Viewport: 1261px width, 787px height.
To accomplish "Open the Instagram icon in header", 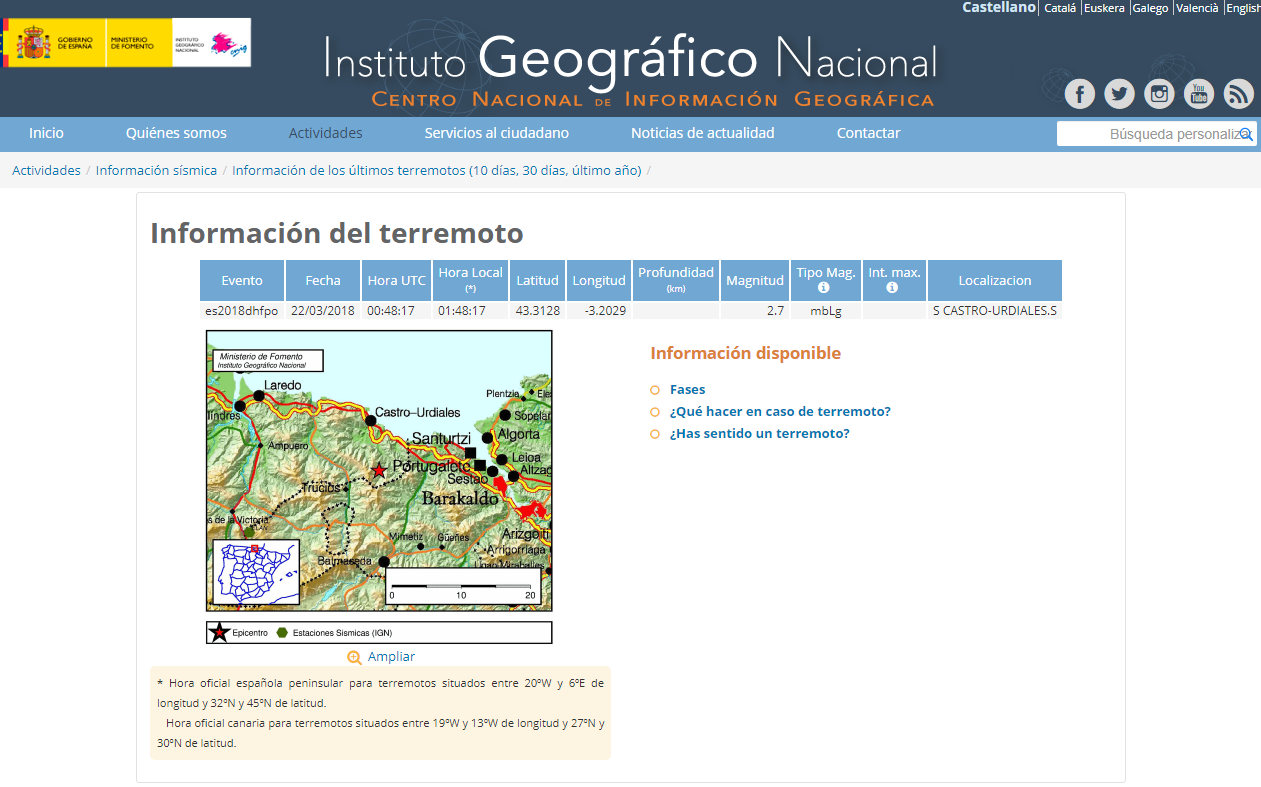I will coord(1159,94).
